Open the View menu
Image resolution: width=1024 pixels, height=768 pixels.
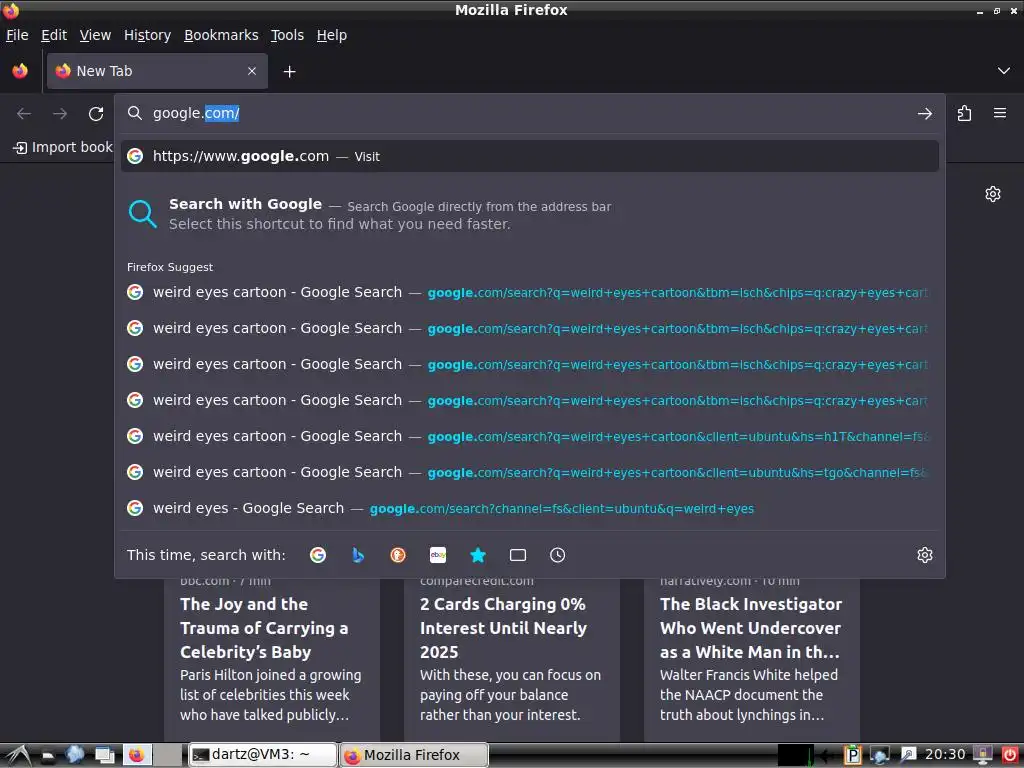(x=95, y=35)
